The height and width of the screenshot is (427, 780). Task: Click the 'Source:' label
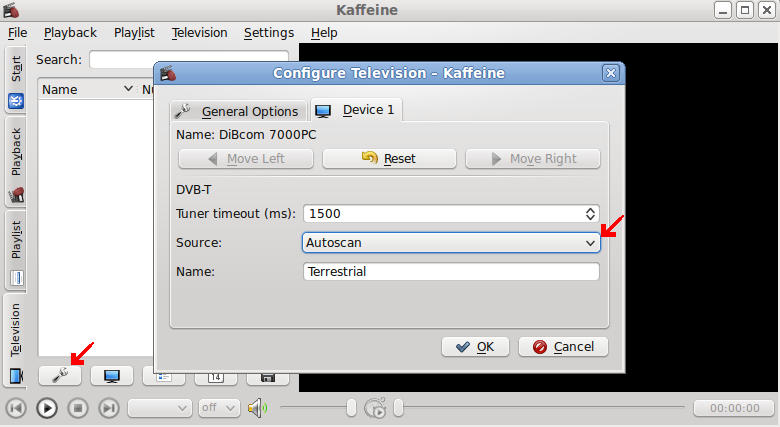point(199,243)
